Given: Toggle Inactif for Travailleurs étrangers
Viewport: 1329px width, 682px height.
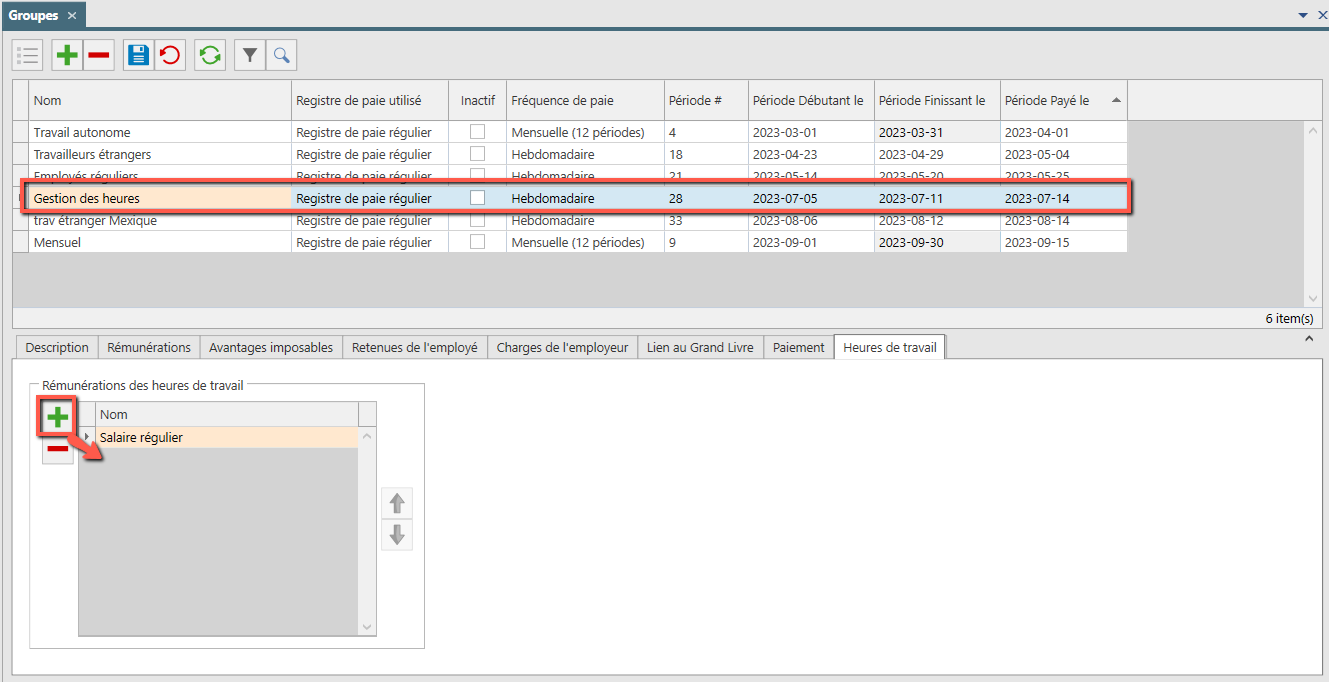Looking at the screenshot, I should (477, 154).
